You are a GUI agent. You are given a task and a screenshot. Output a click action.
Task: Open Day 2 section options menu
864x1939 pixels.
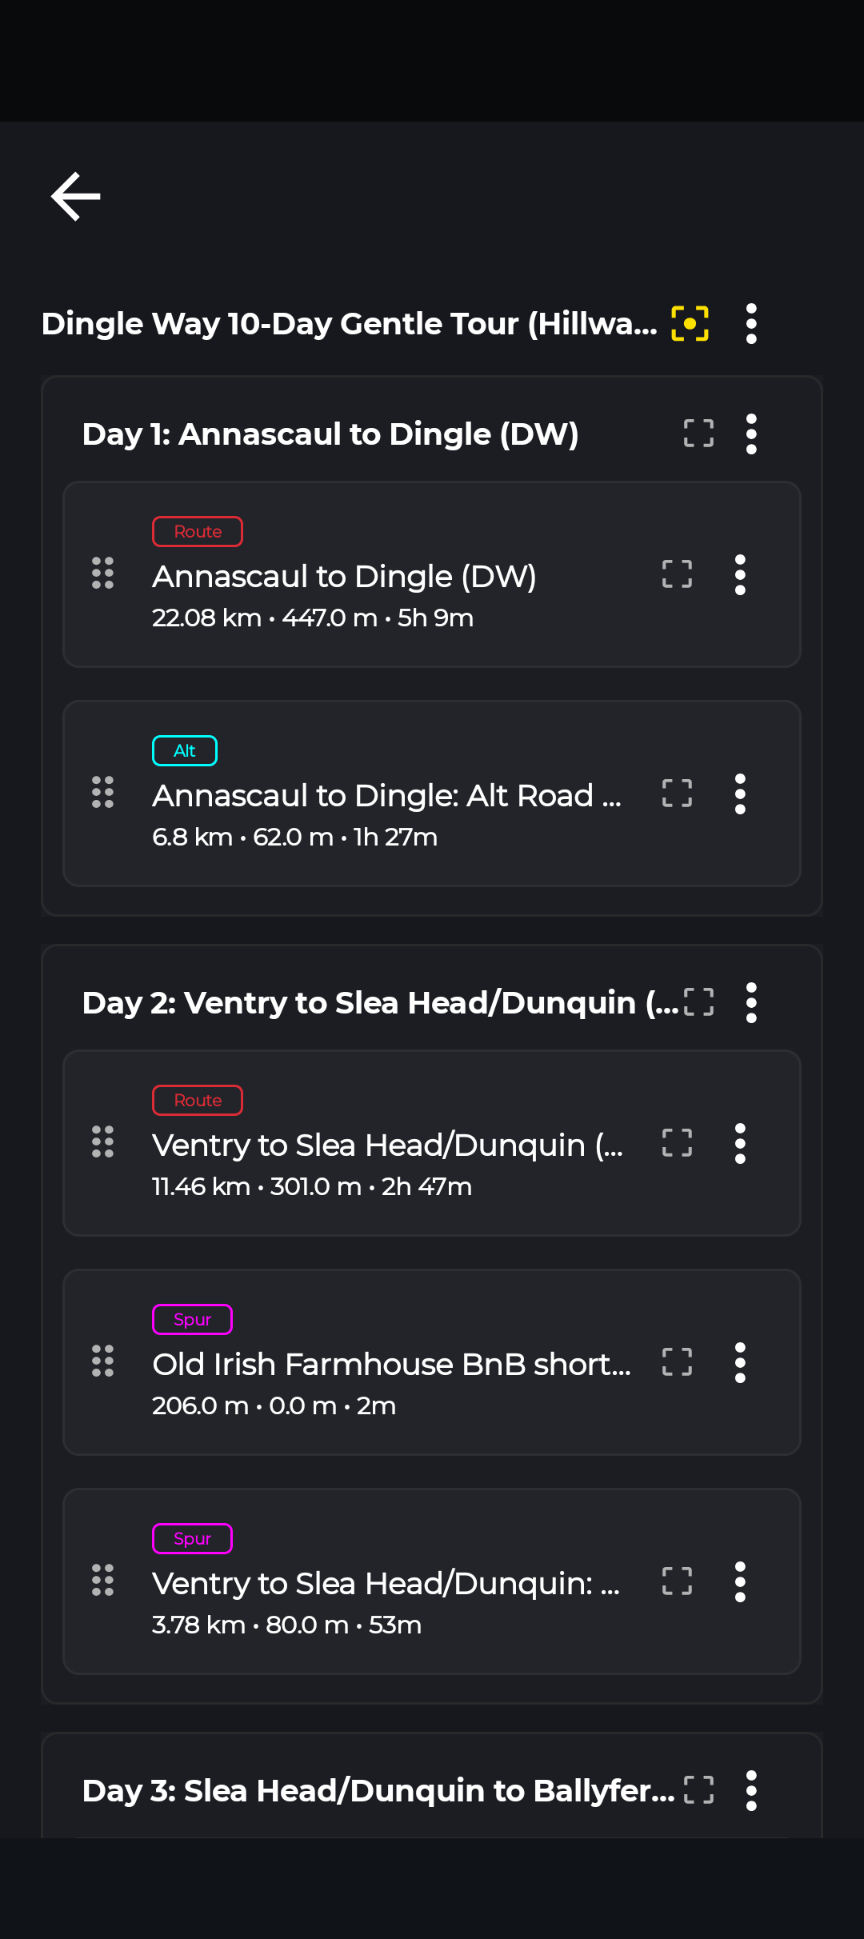(x=751, y=1002)
